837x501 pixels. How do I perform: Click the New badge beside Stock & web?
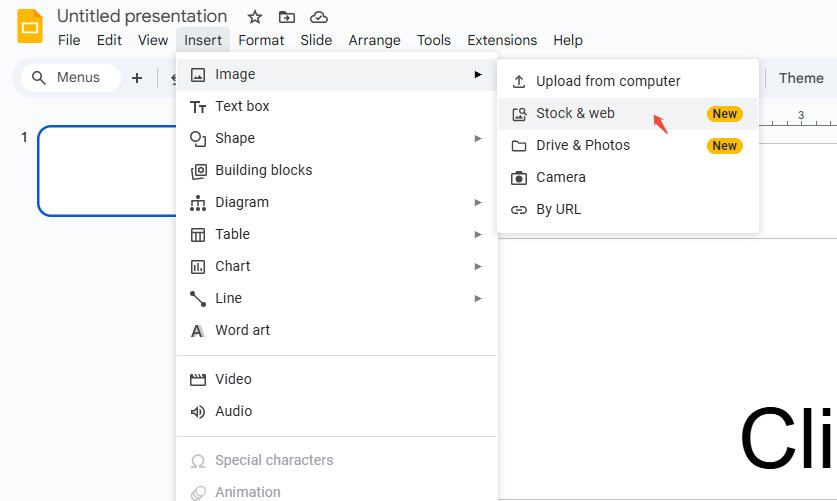pos(724,114)
